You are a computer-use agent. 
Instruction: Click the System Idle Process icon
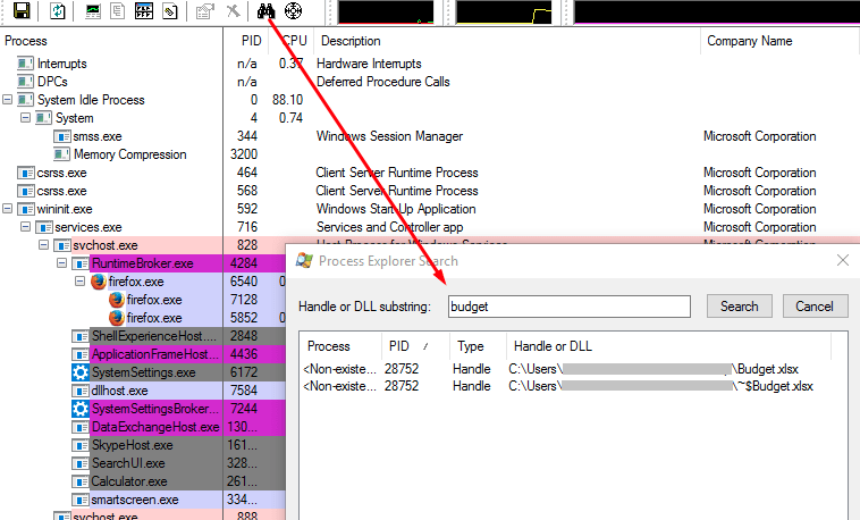coord(25,100)
